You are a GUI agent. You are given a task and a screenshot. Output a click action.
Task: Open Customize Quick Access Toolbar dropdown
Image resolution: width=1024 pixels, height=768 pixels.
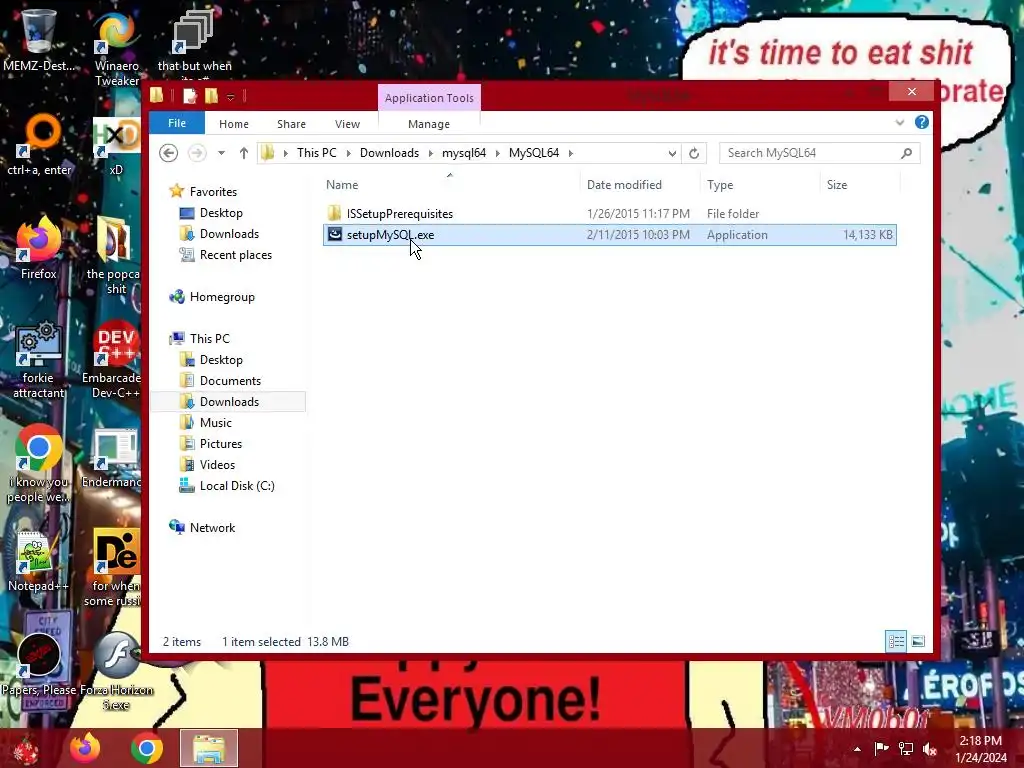coord(231,97)
